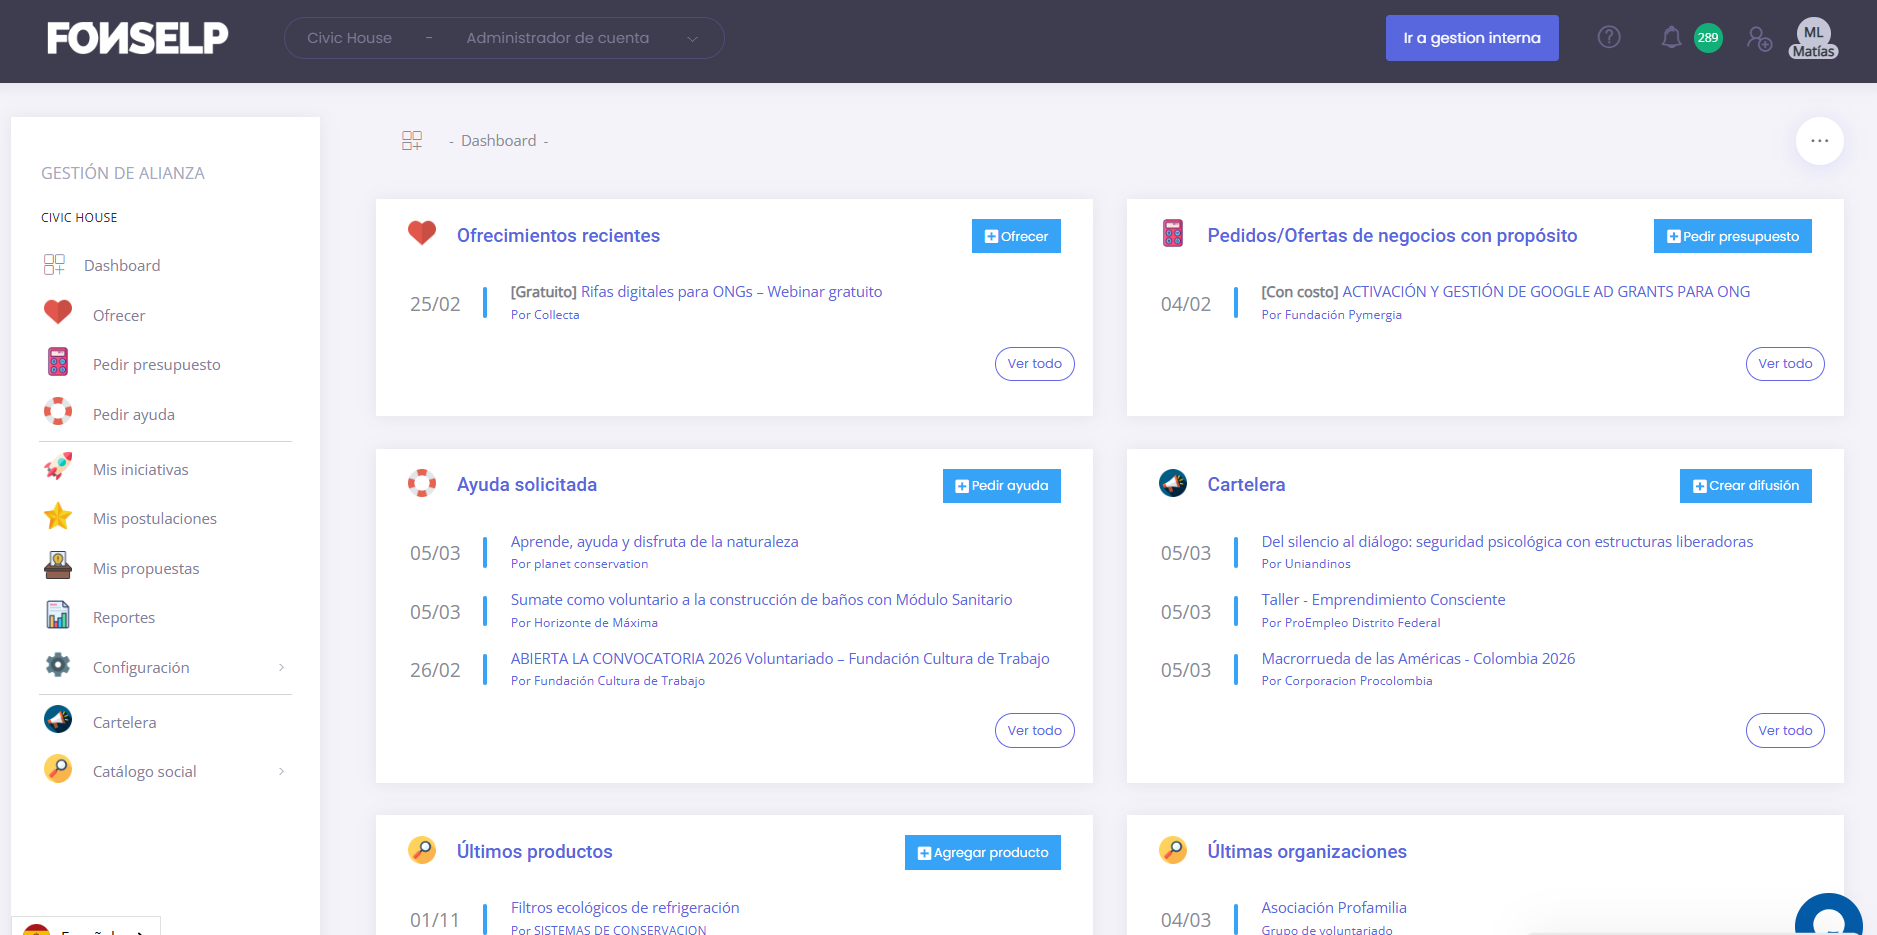This screenshot has height=935, width=1877.
Task: Click the Ir a gestion interna button
Action: click(x=1472, y=37)
